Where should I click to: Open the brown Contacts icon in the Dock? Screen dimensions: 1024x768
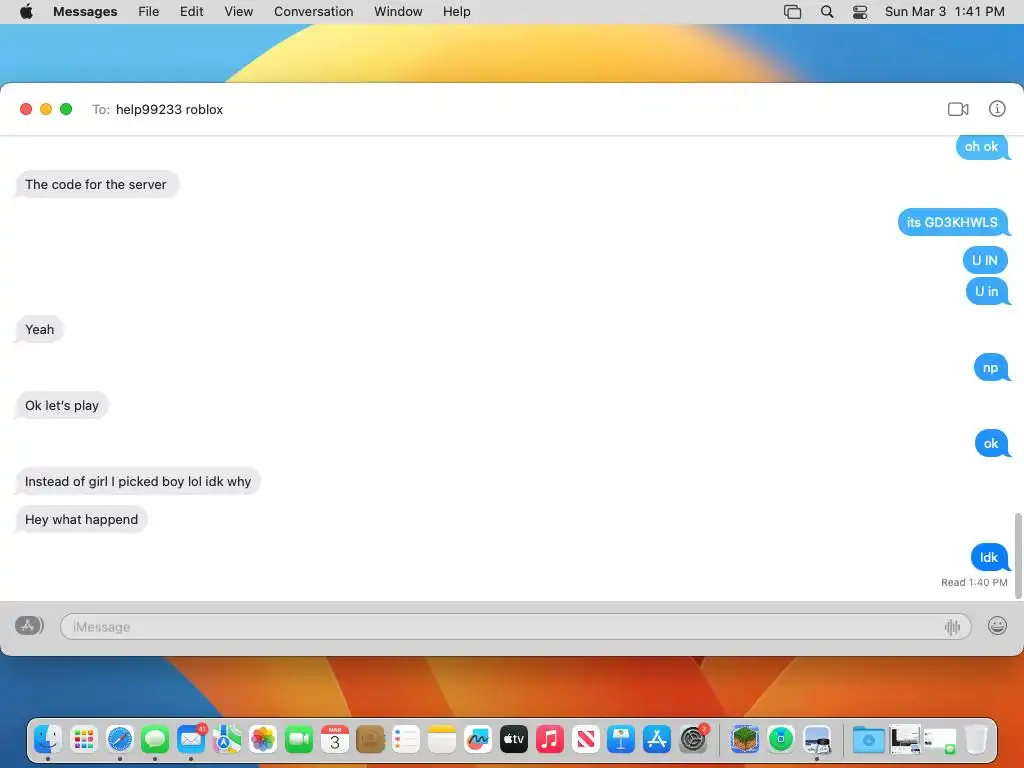tap(370, 740)
